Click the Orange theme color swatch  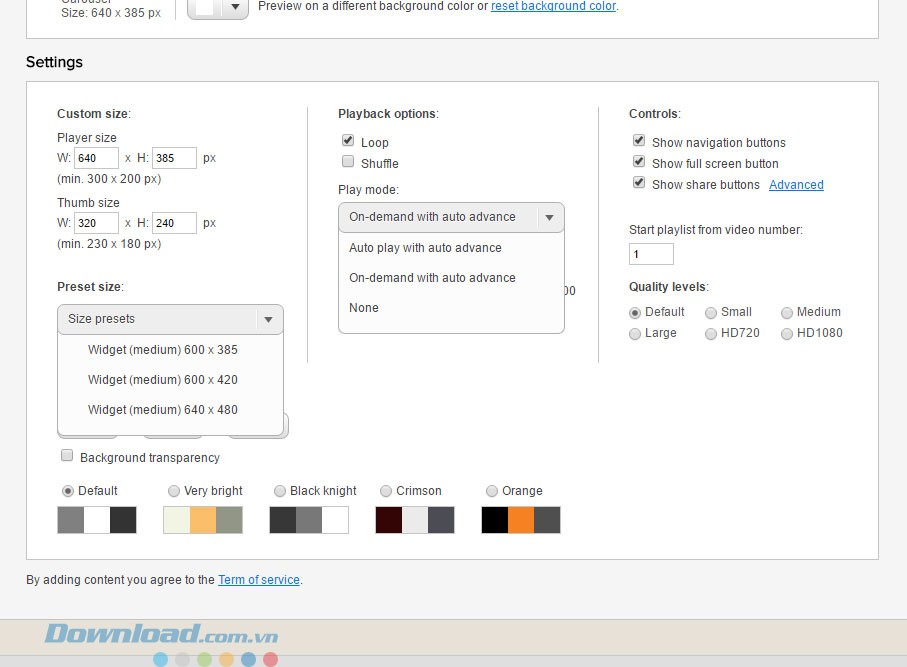[520, 520]
